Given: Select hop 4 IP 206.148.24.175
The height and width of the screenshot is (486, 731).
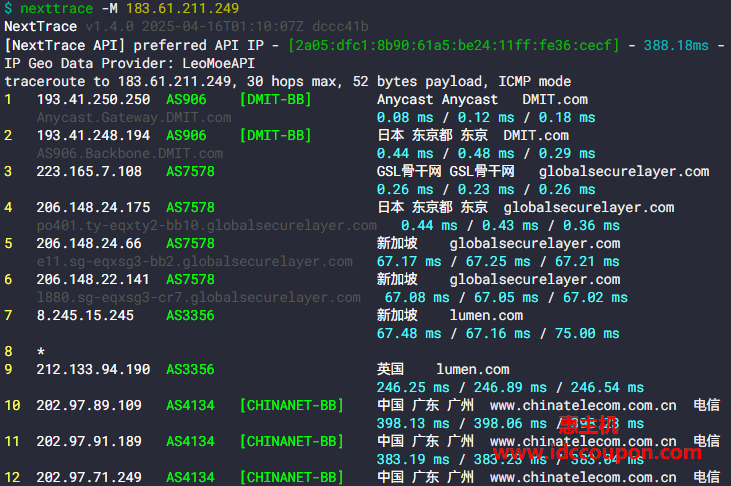Looking at the screenshot, I should pyautogui.click(x=93, y=208).
